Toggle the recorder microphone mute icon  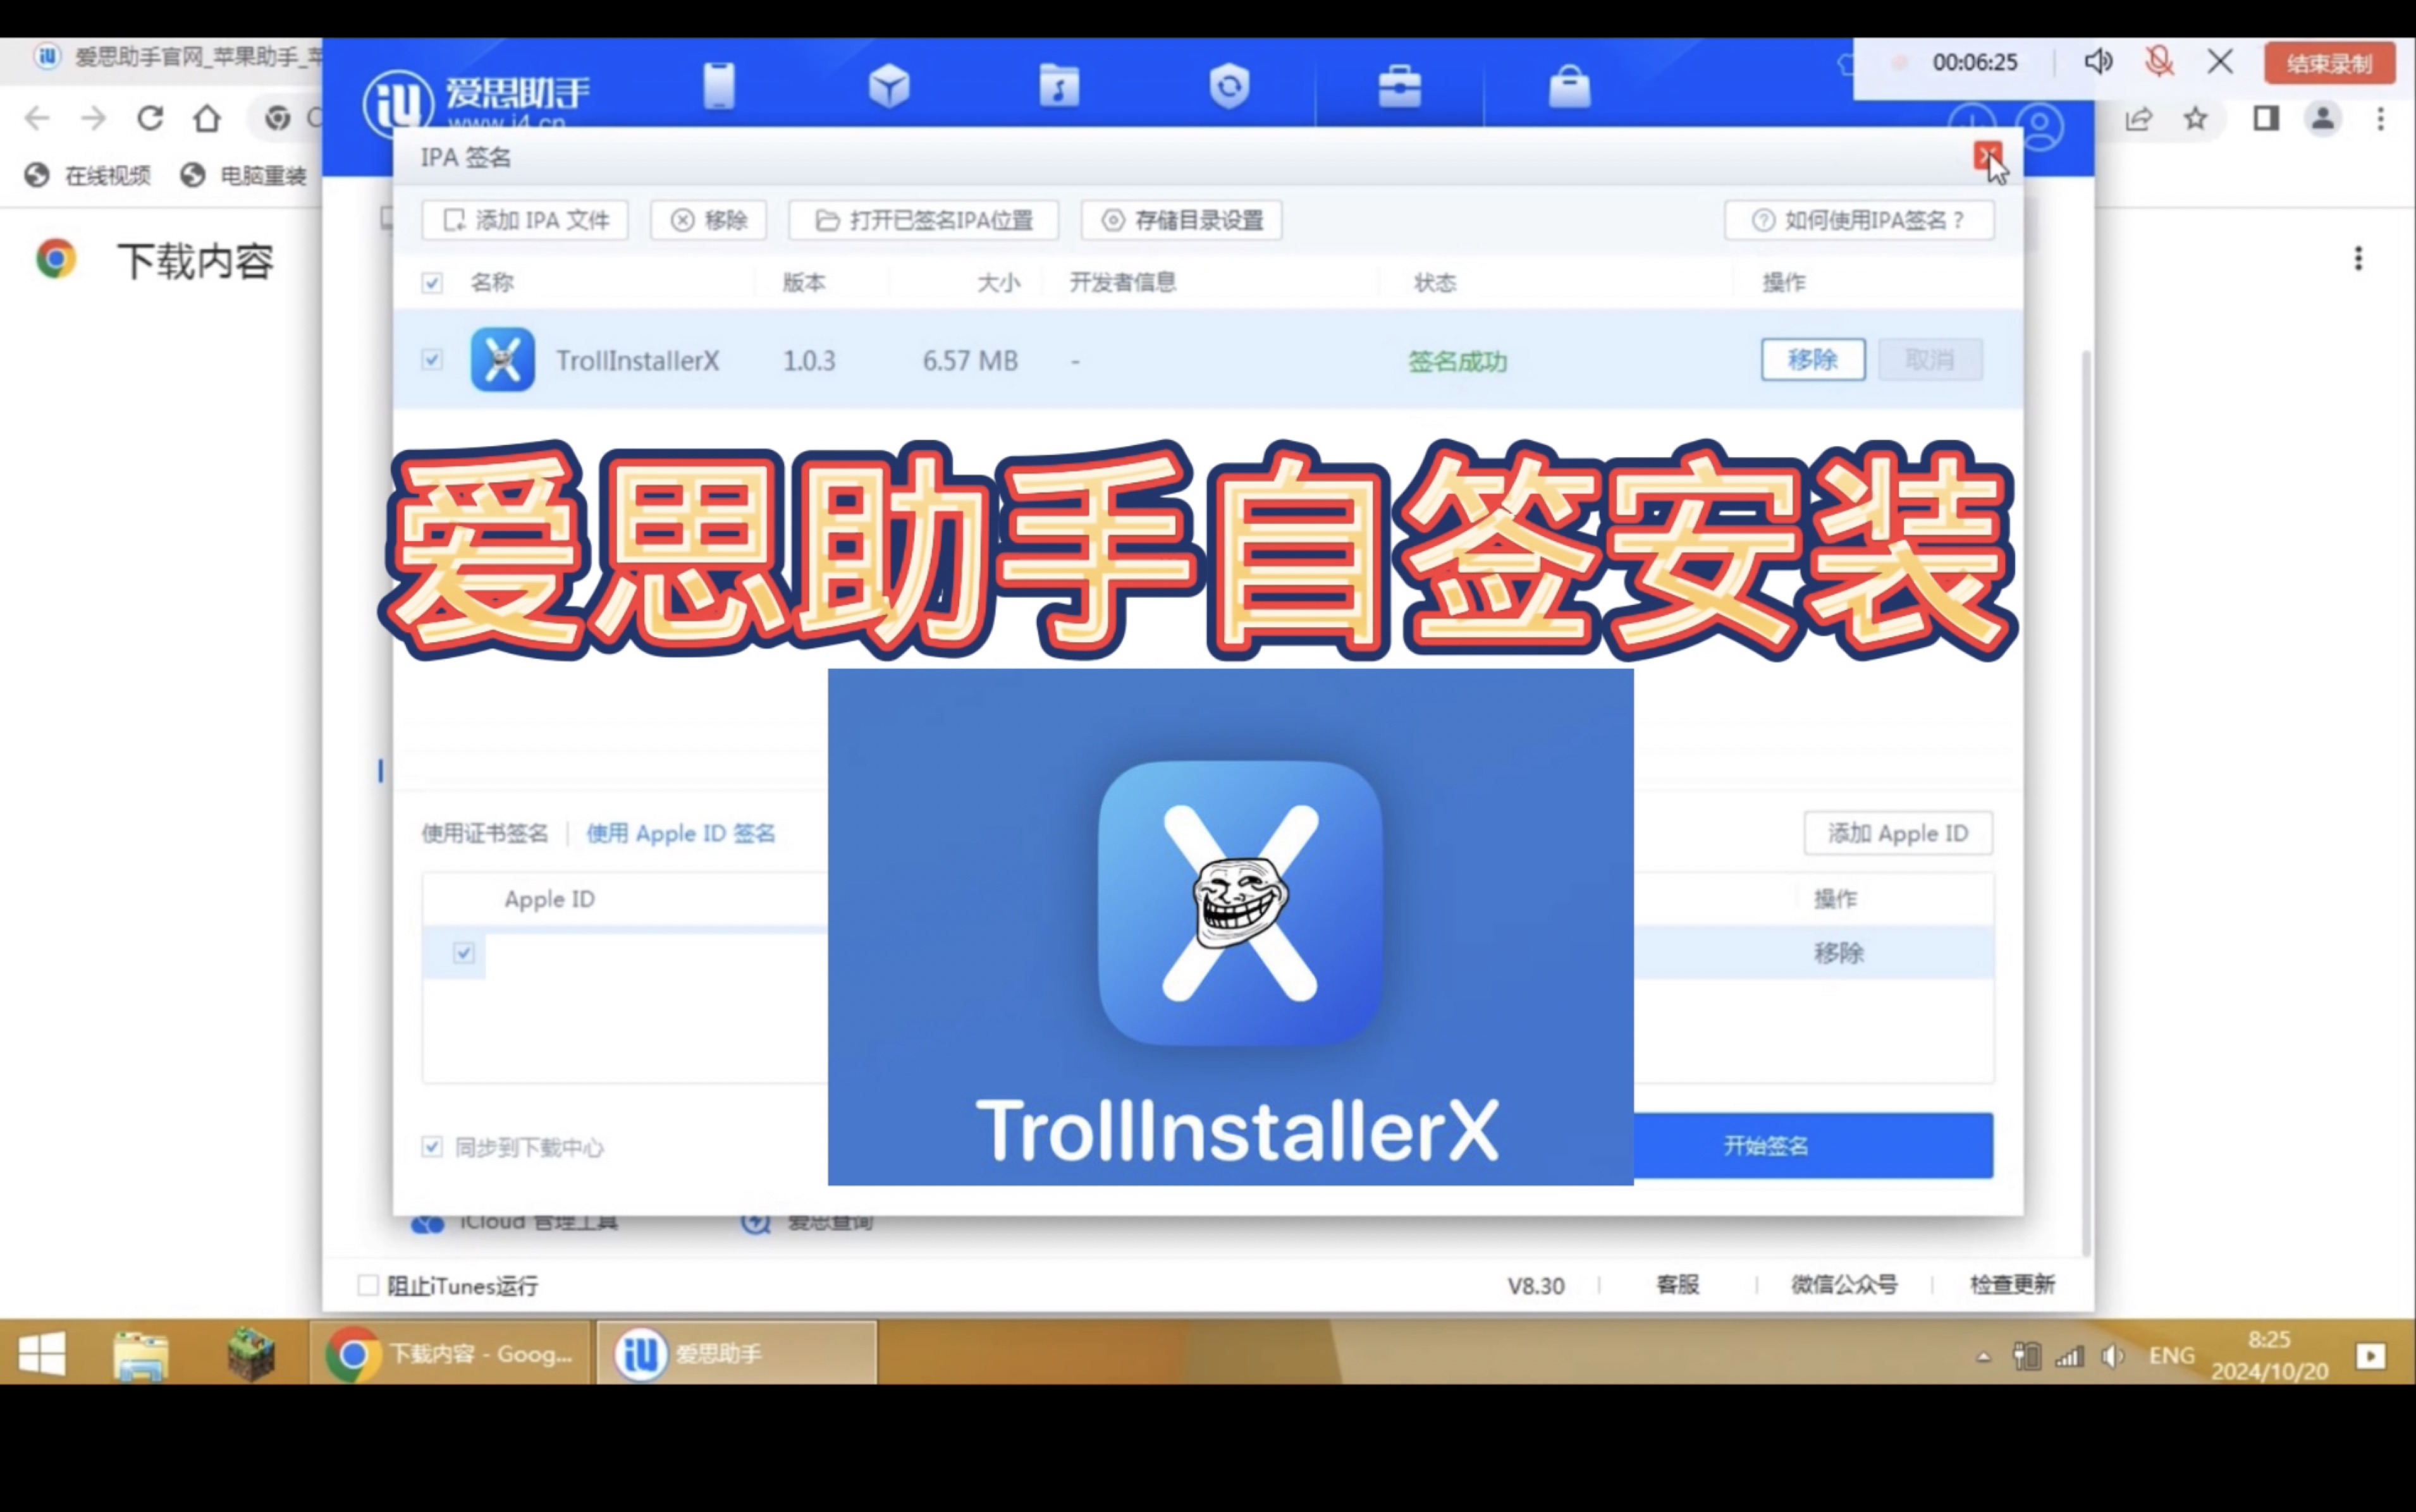2159,62
